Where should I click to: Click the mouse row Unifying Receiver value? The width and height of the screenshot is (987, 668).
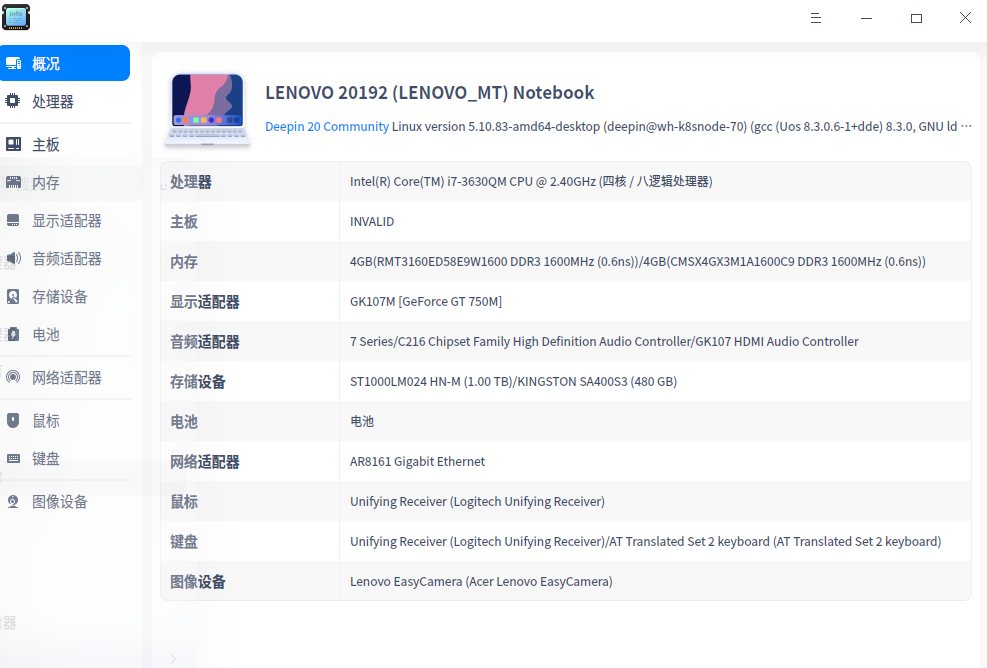click(477, 502)
